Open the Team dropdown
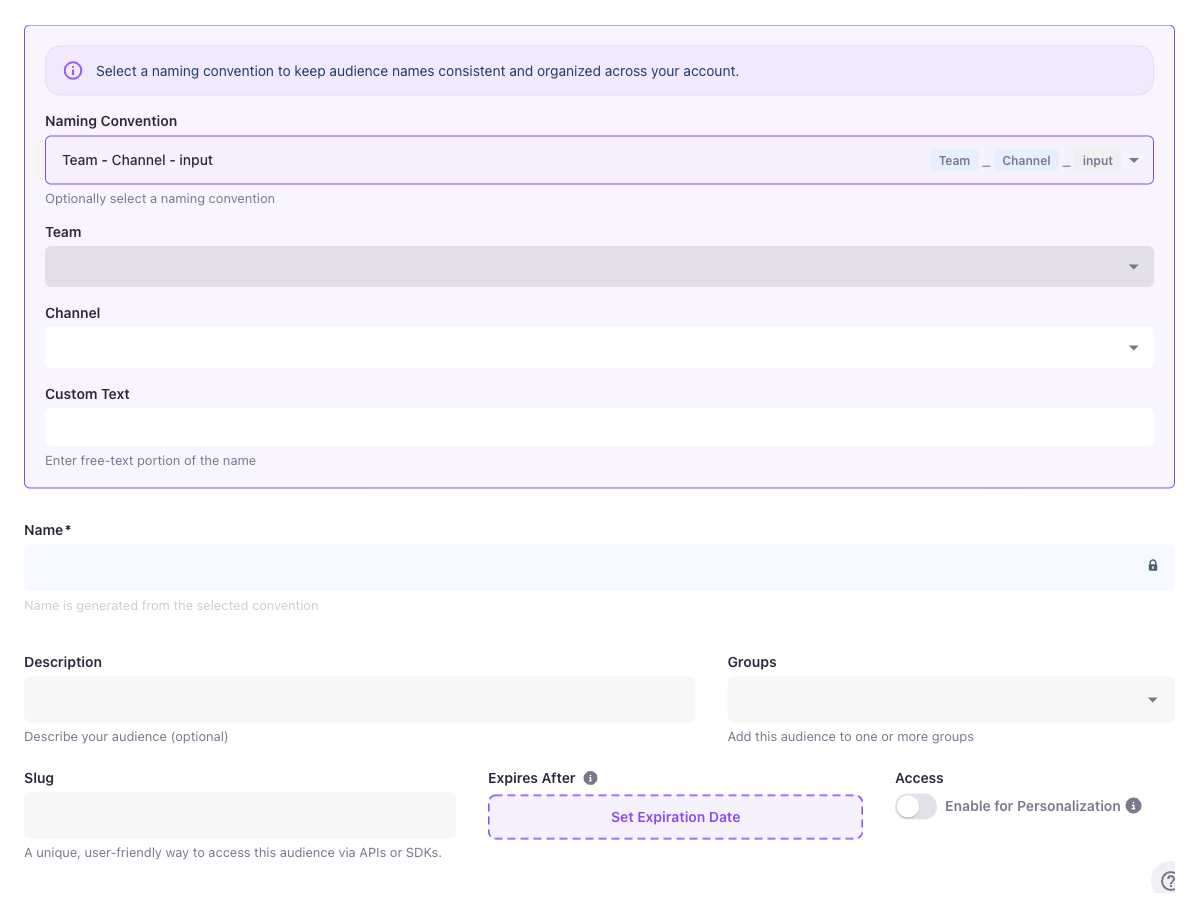The height and width of the screenshot is (917, 1199). 599,266
